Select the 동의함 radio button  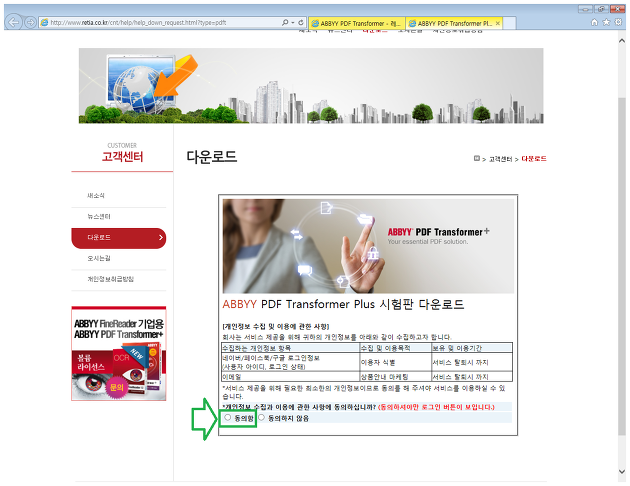pyautogui.click(x=228, y=417)
